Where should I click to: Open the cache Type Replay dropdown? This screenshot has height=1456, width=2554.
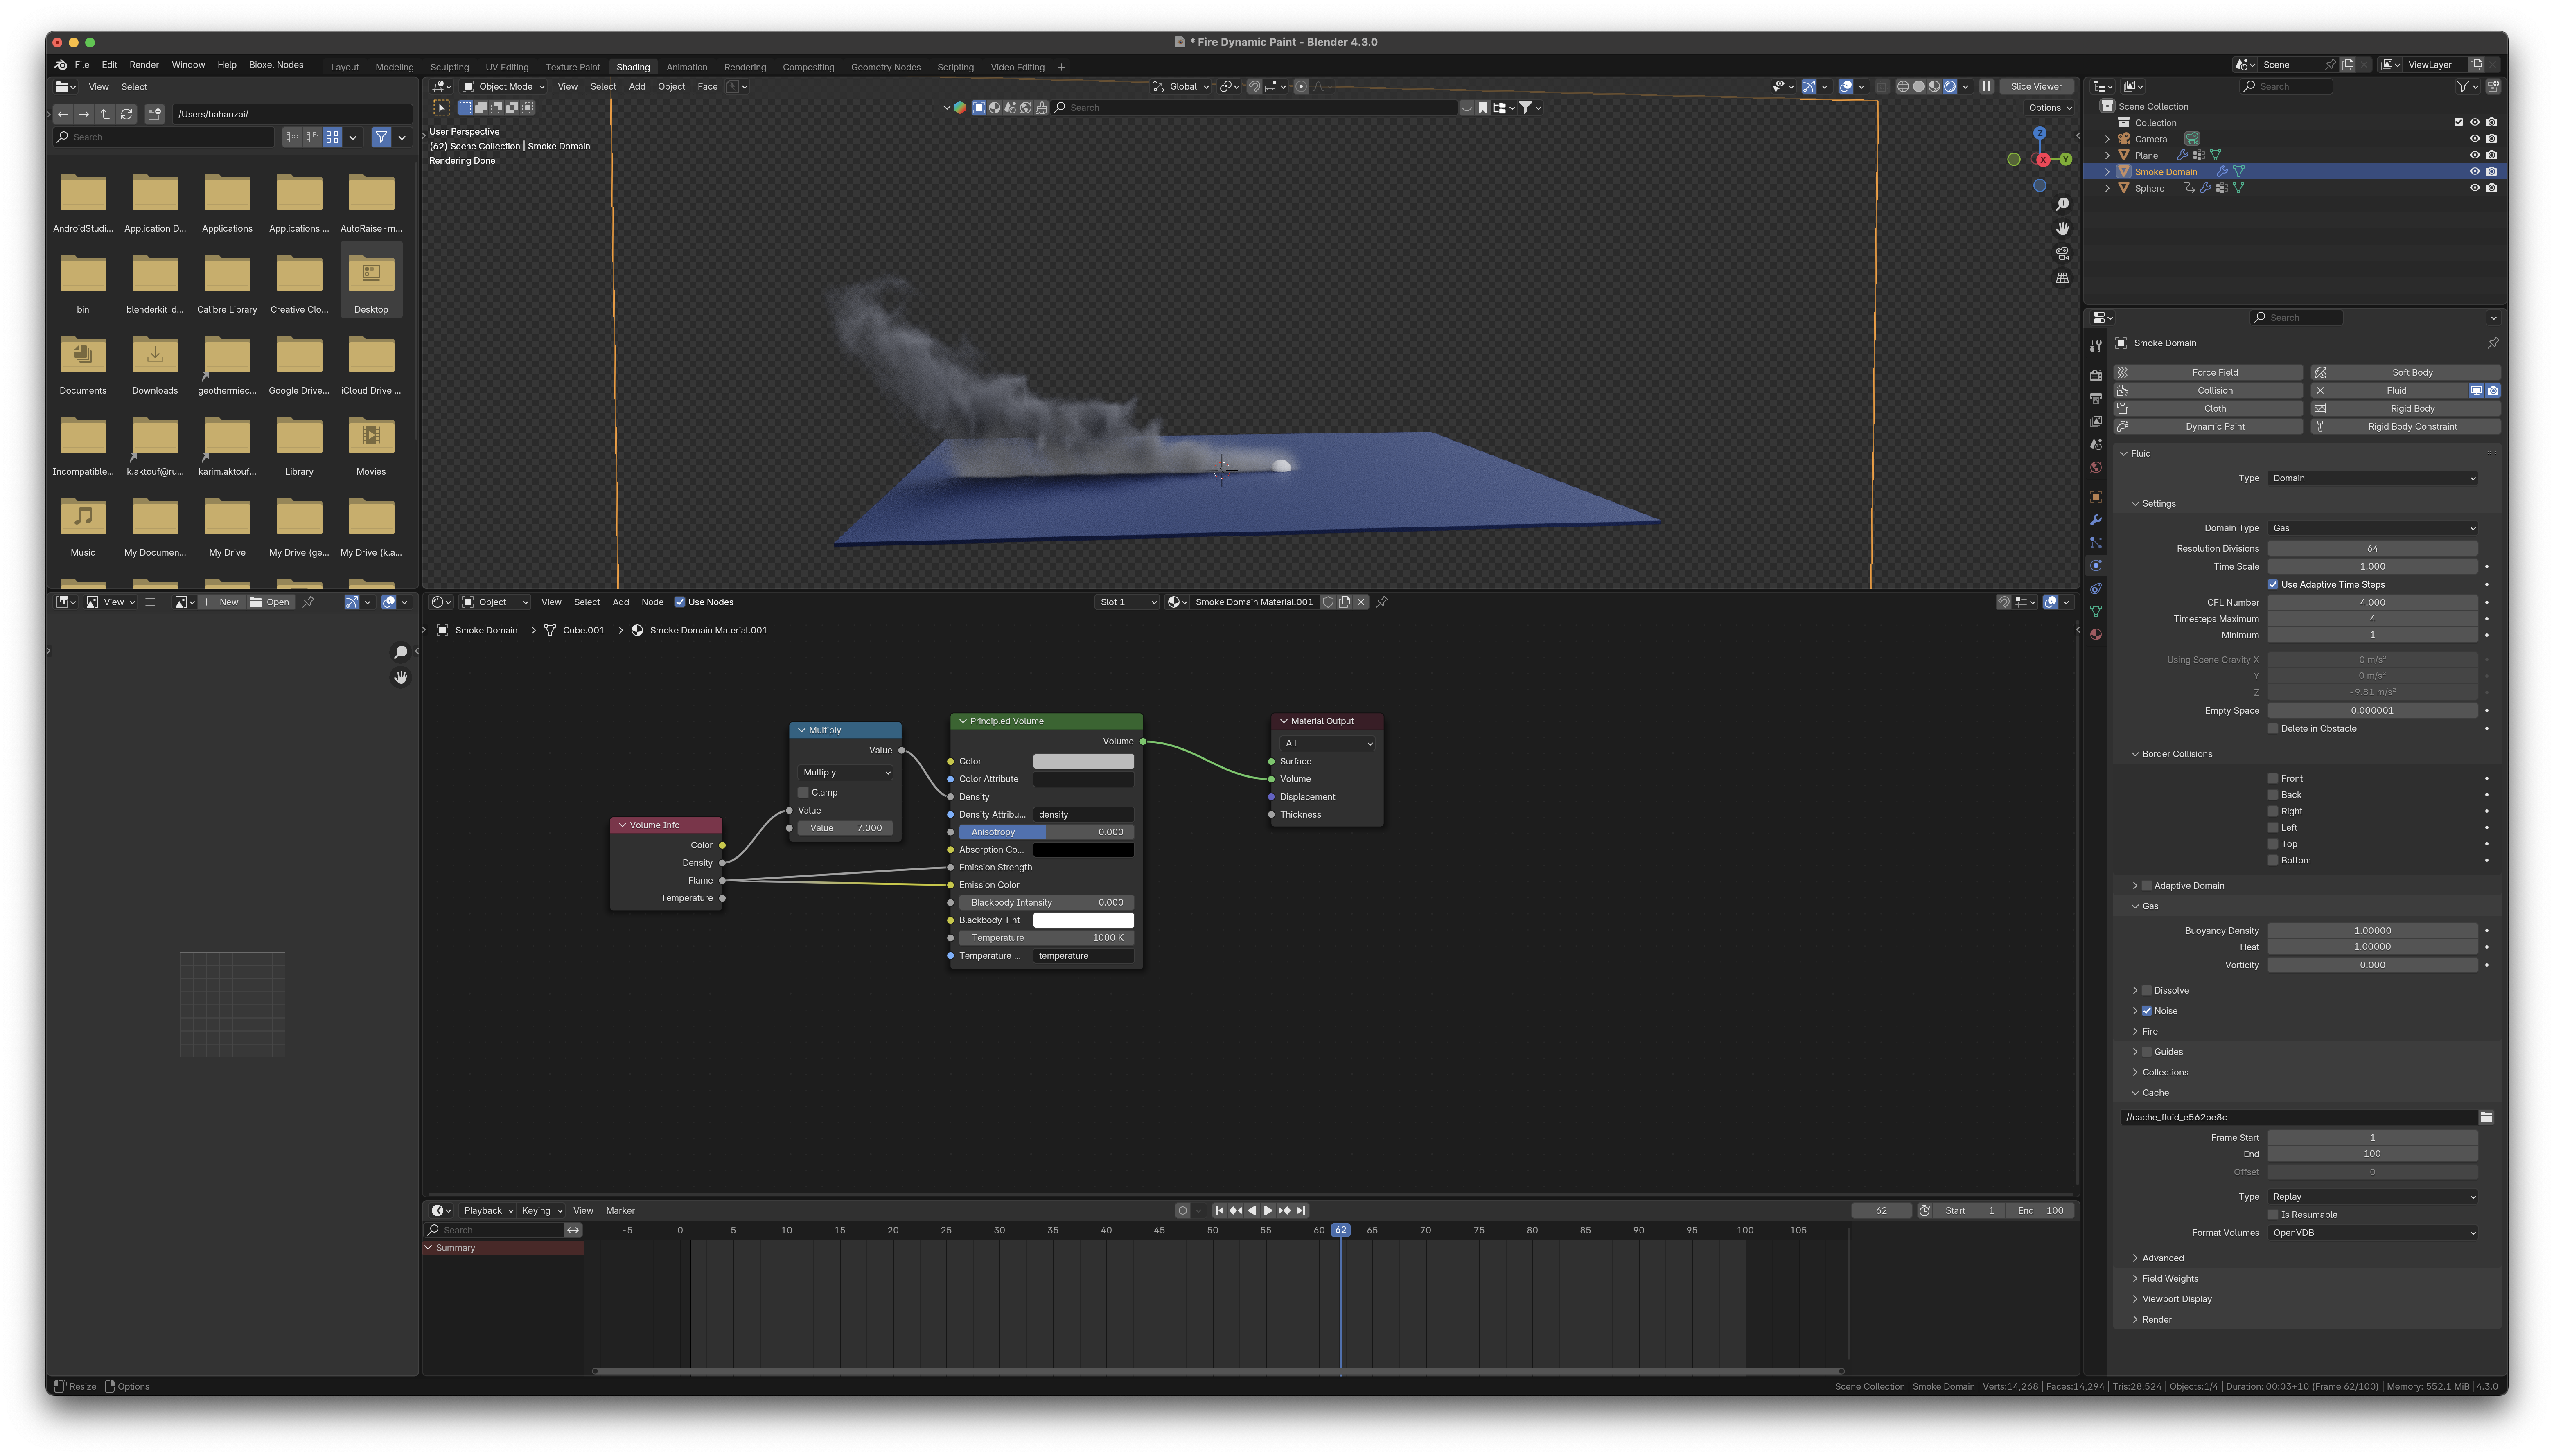(2373, 1197)
